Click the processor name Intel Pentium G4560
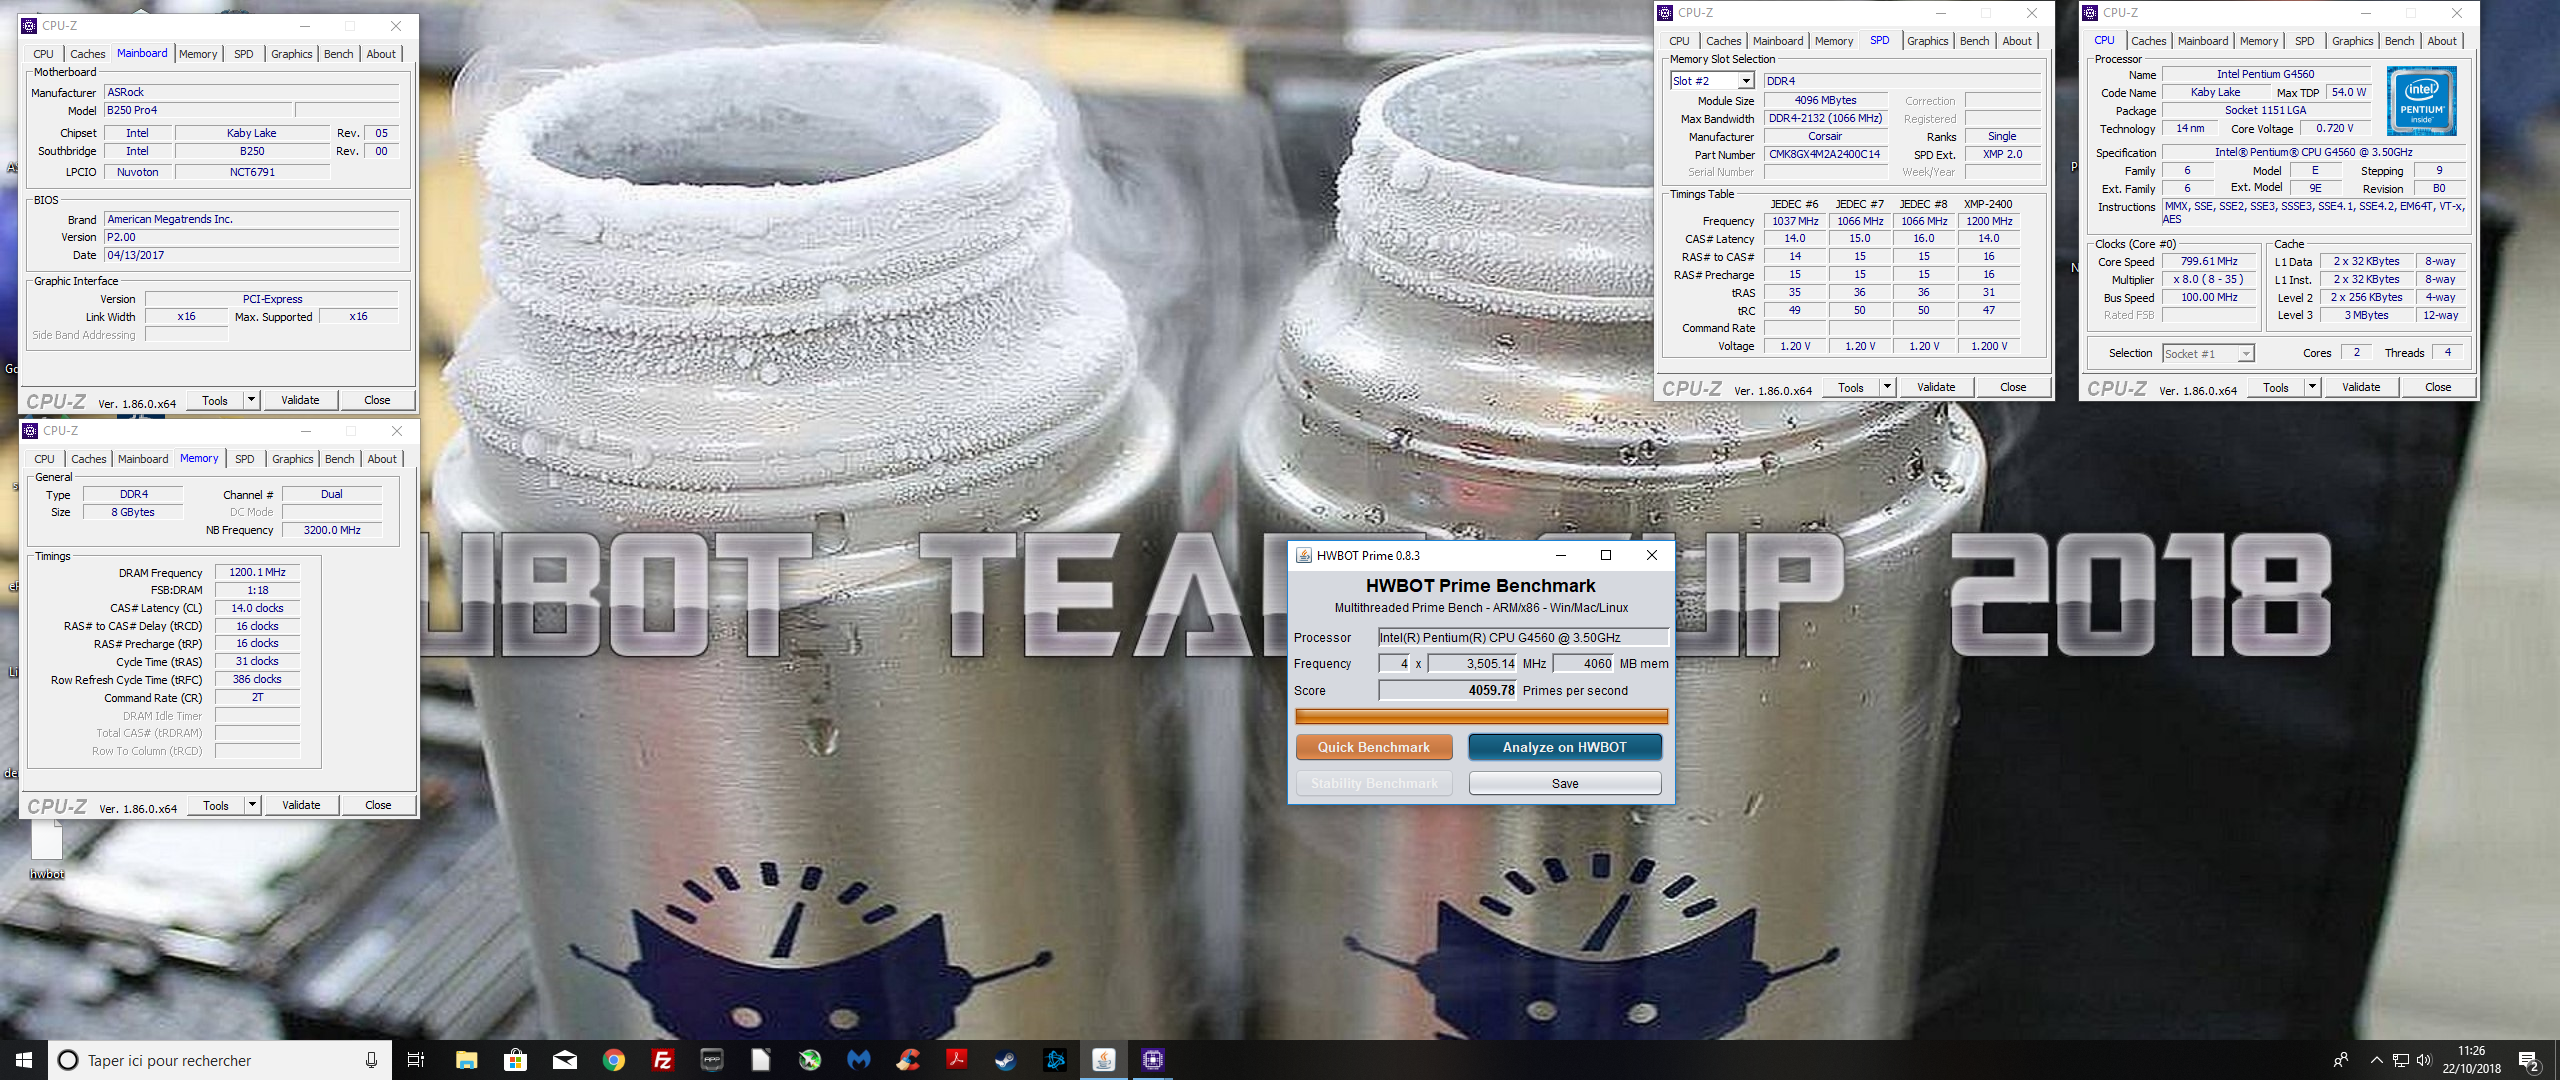The image size is (2560, 1080). pos(2265,74)
